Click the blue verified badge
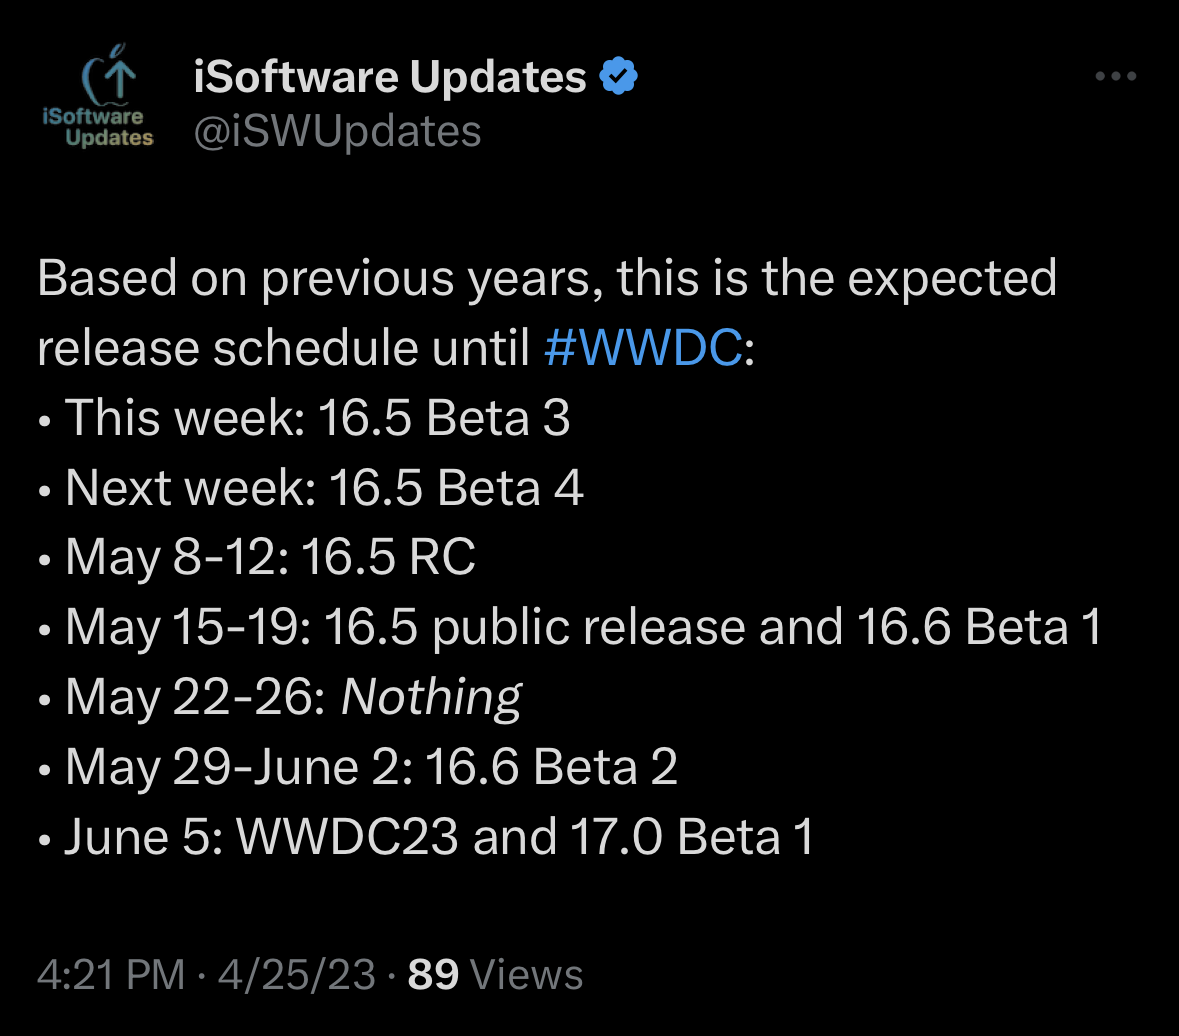 tap(619, 77)
